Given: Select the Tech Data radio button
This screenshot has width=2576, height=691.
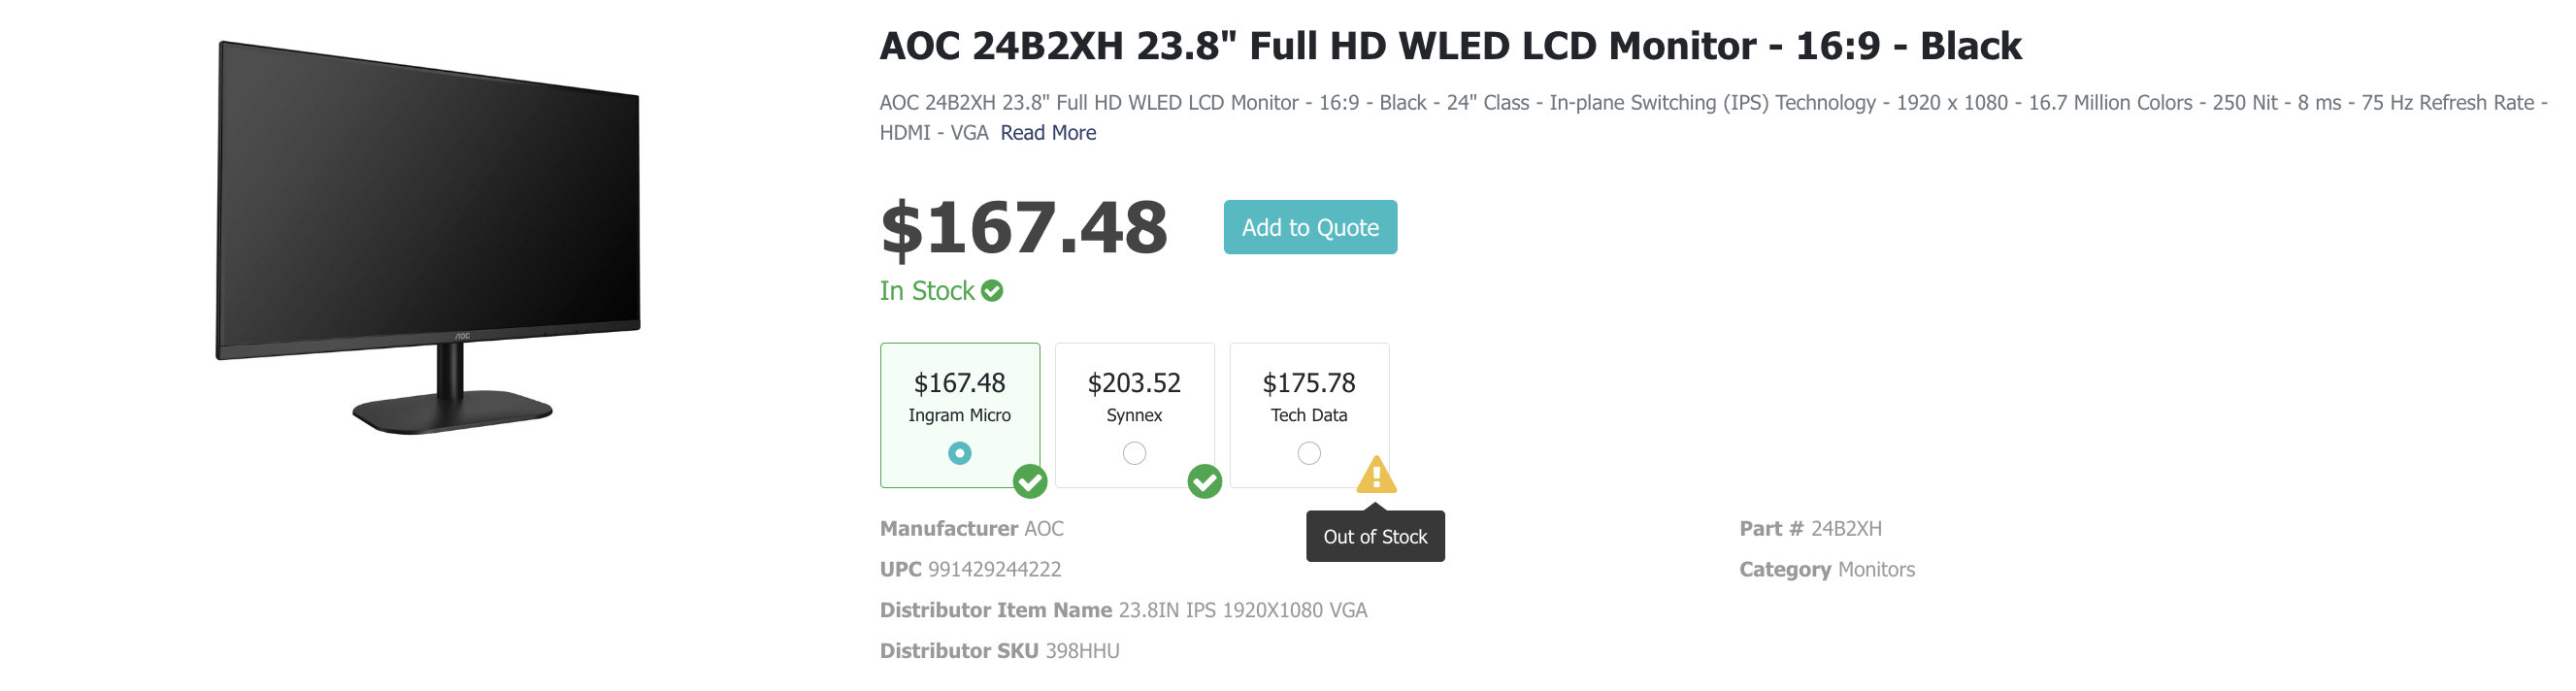Looking at the screenshot, I should click(1309, 454).
